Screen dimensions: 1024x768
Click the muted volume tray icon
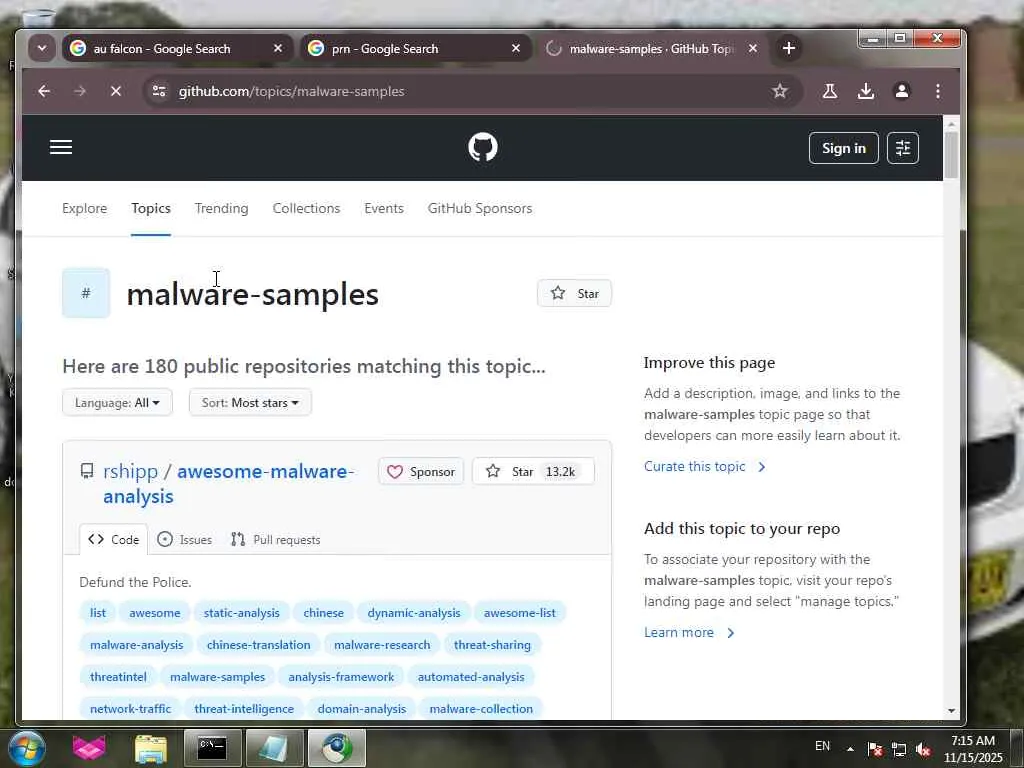coord(923,749)
